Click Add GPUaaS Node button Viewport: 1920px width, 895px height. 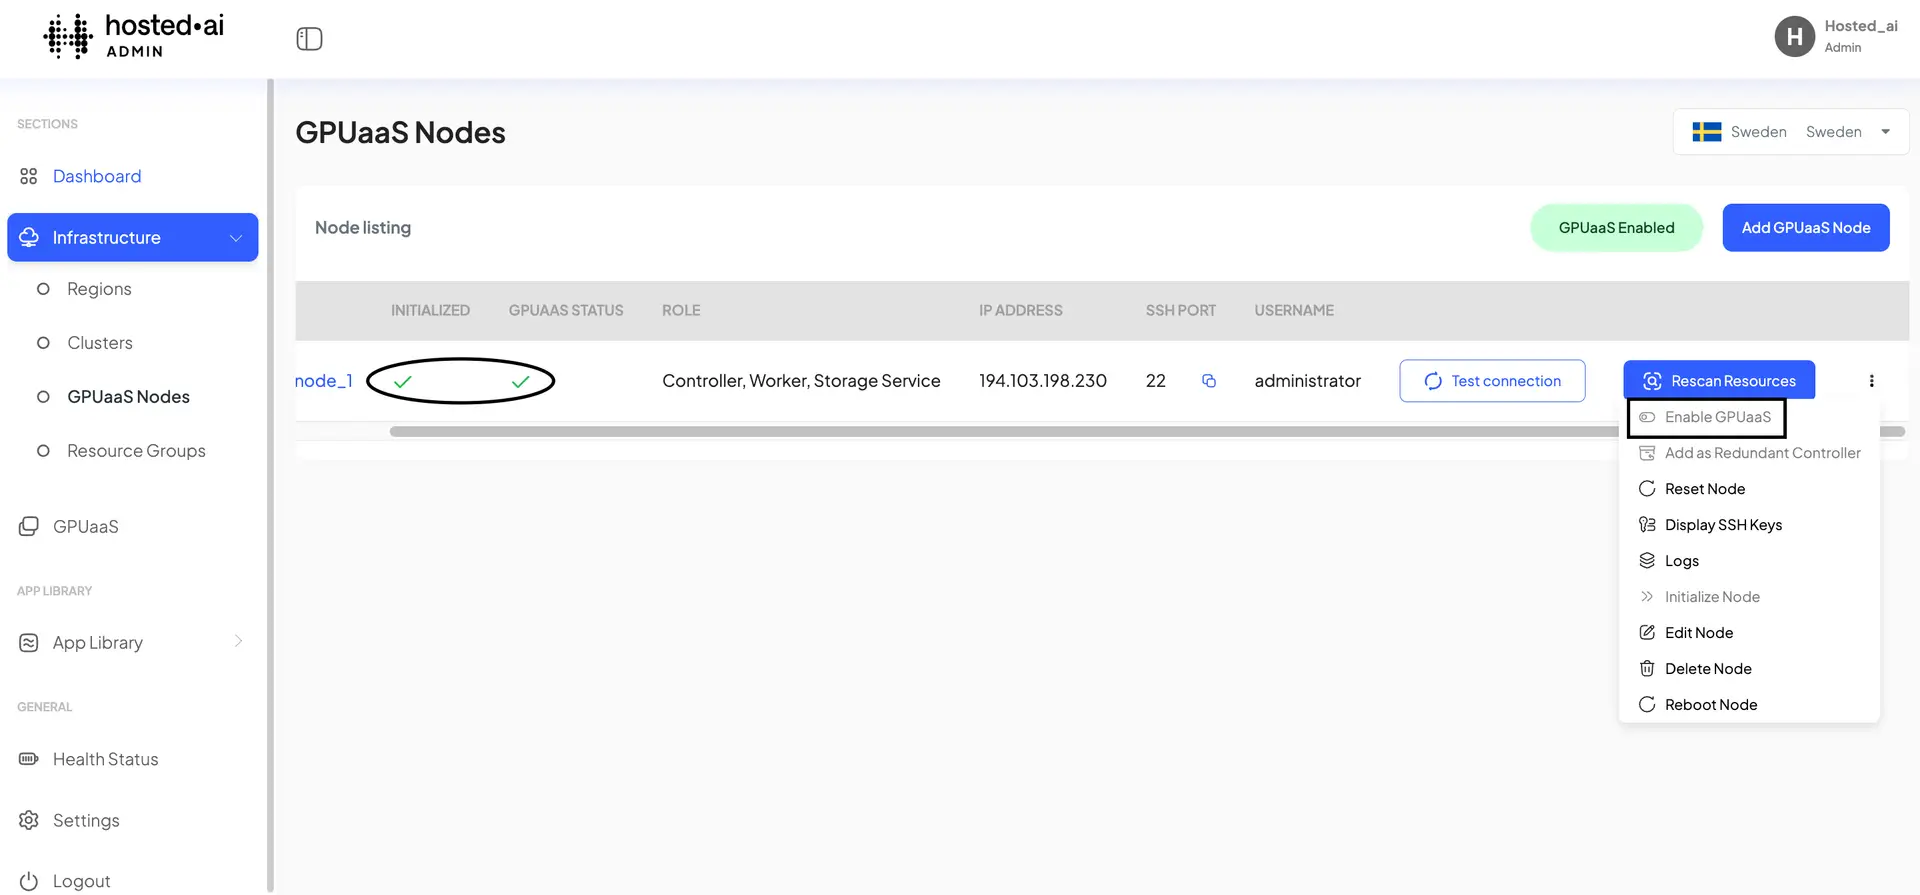1805,228
